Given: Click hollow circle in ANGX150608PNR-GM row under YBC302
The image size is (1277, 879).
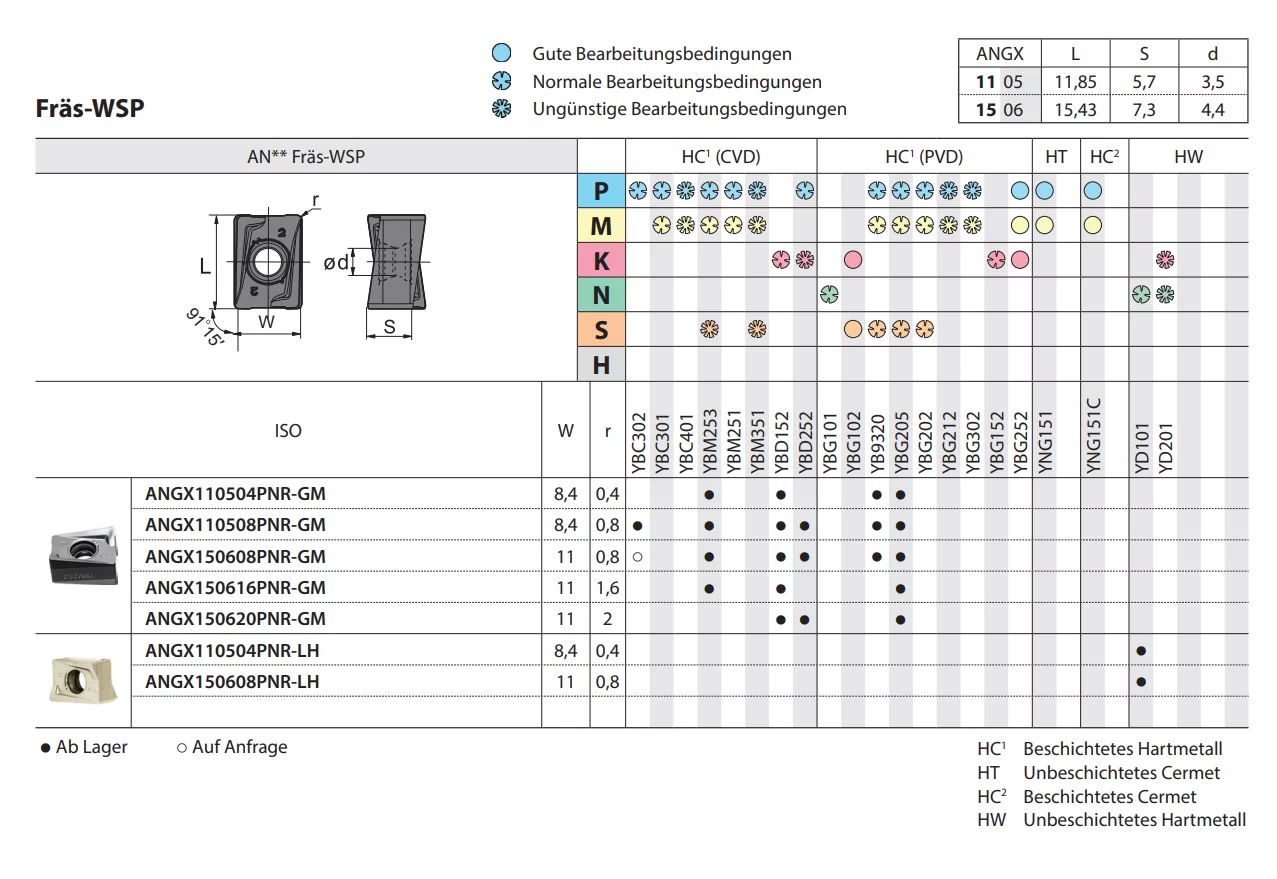Looking at the screenshot, I should tap(637, 556).
